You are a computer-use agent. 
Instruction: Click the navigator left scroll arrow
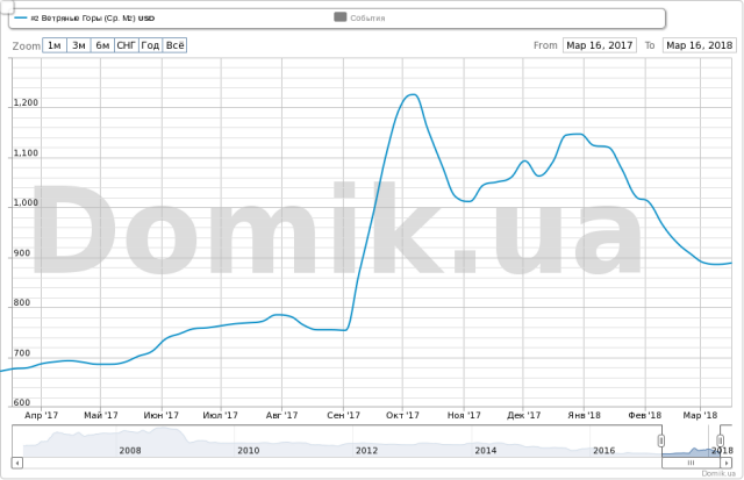[x=17, y=462]
